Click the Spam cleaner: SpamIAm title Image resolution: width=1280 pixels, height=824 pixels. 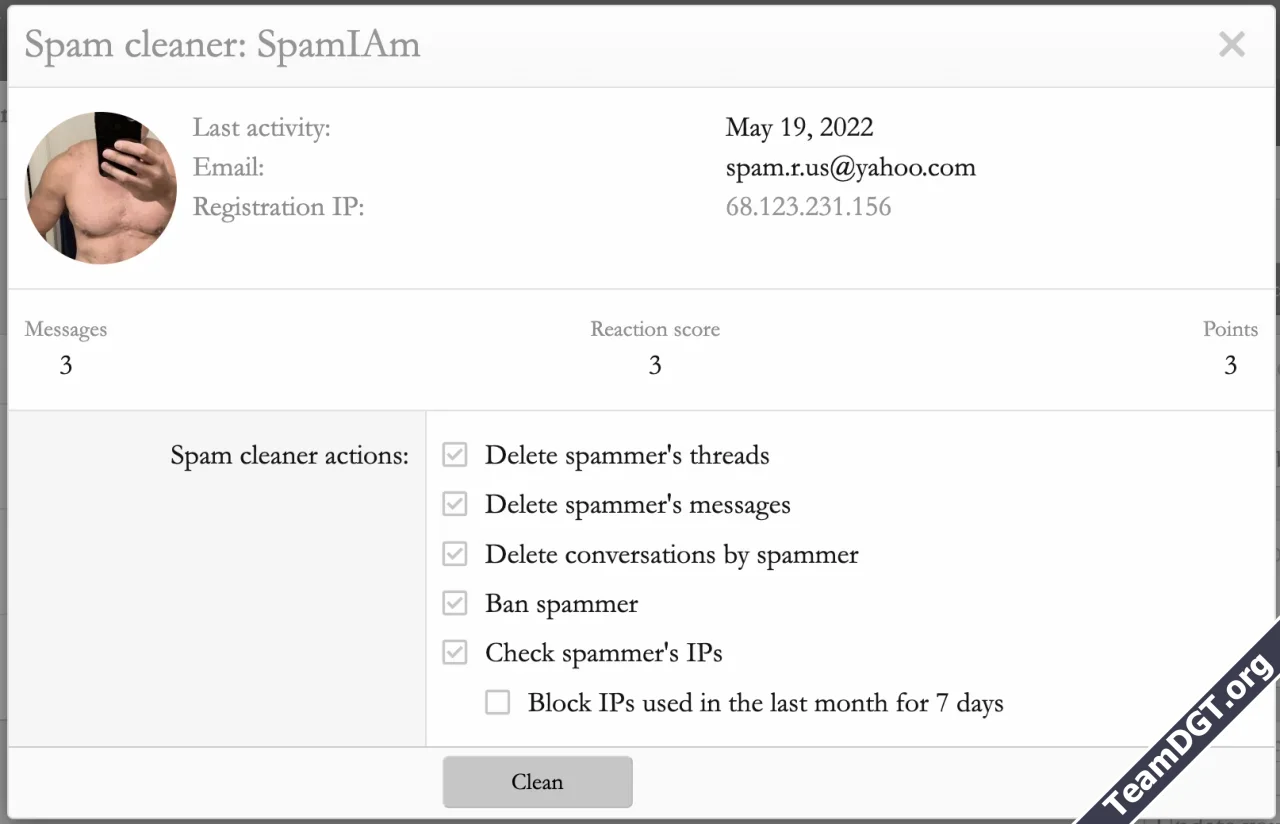[222, 45]
